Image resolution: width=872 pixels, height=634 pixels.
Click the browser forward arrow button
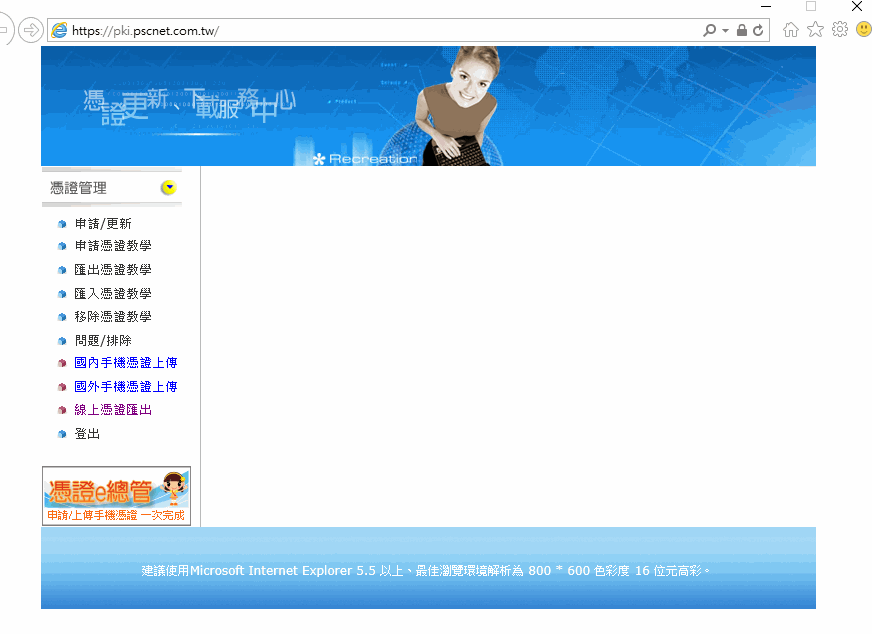(x=31, y=30)
